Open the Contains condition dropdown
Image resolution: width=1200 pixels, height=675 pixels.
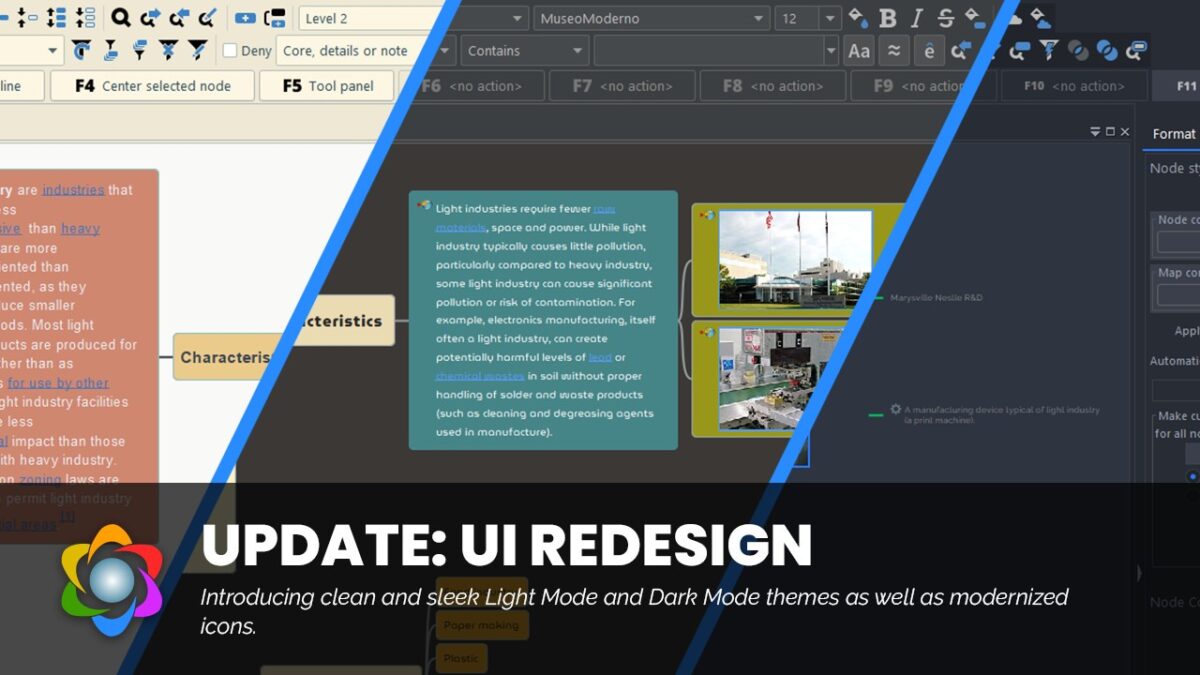(x=525, y=51)
